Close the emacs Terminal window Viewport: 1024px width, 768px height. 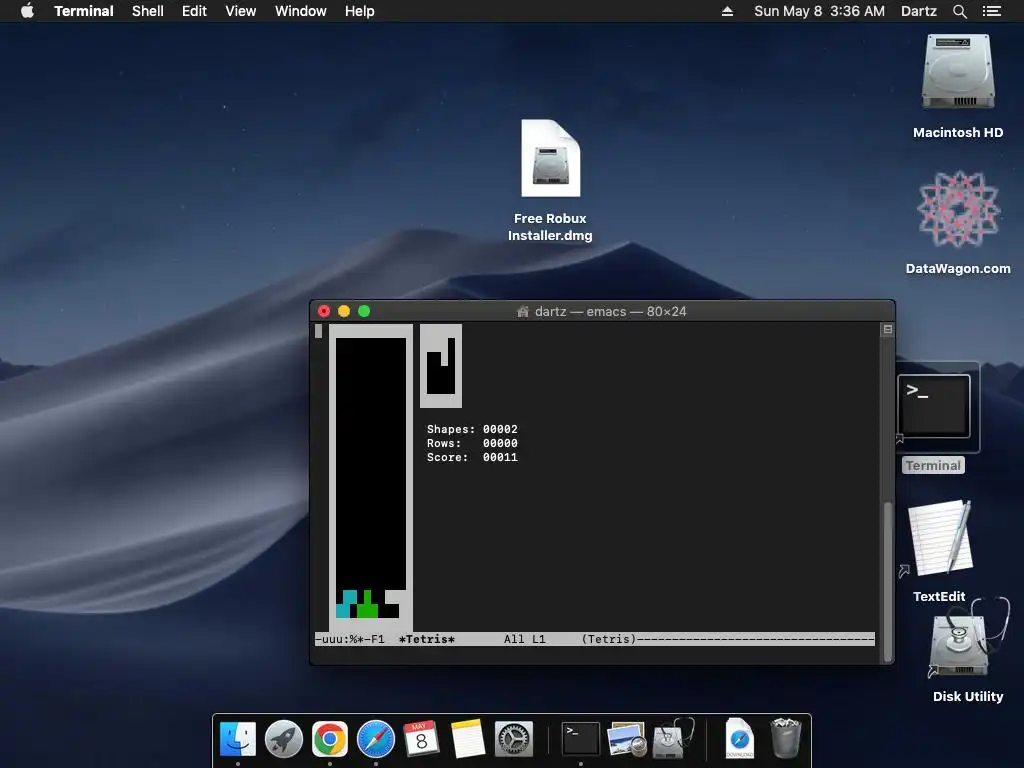[x=324, y=312]
